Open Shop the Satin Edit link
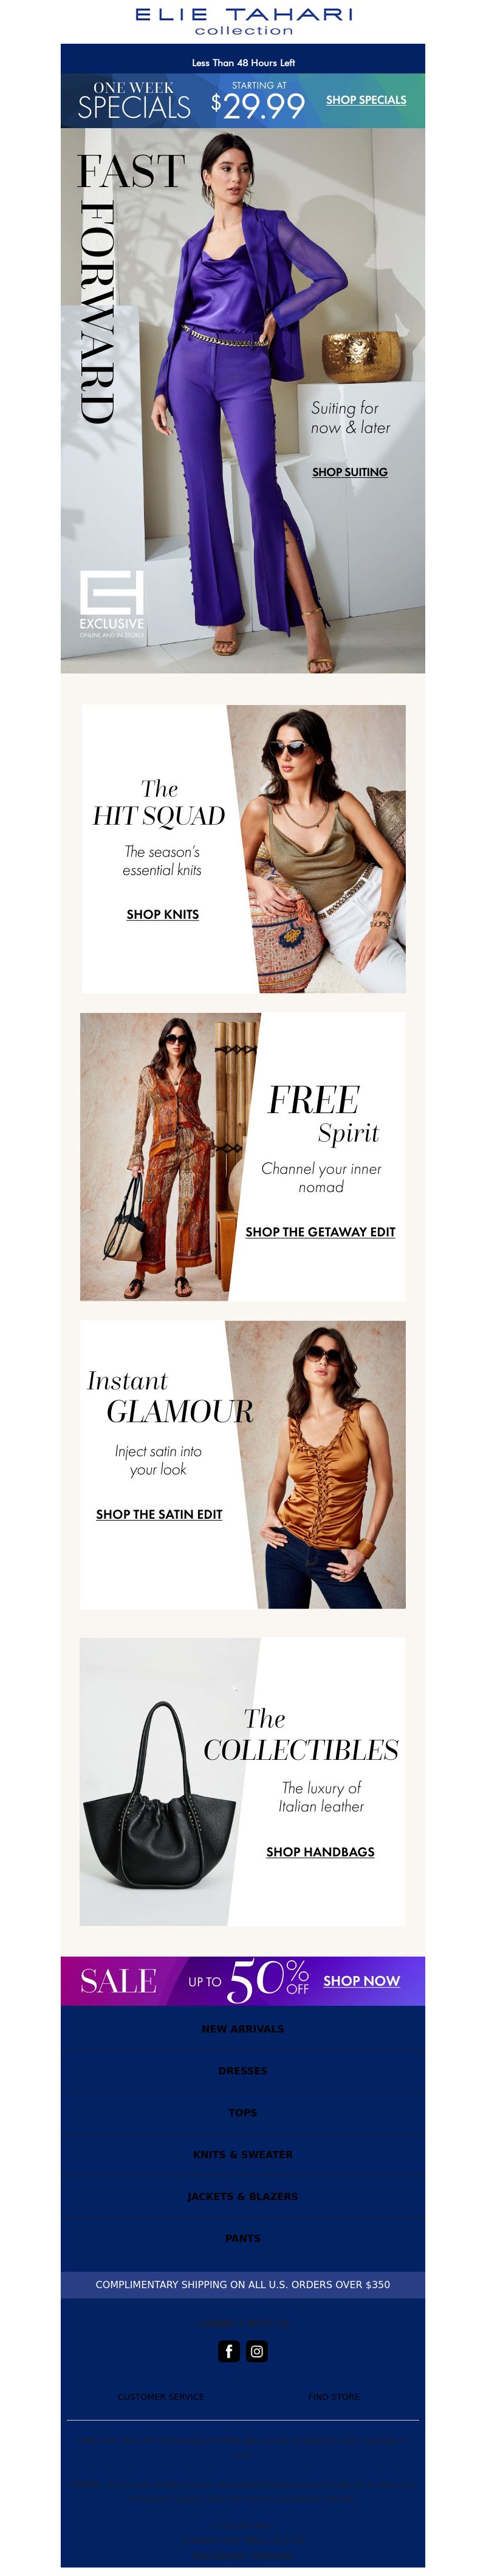The height and width of the screenshot is (2576, 486). (x=159, y=1514)
